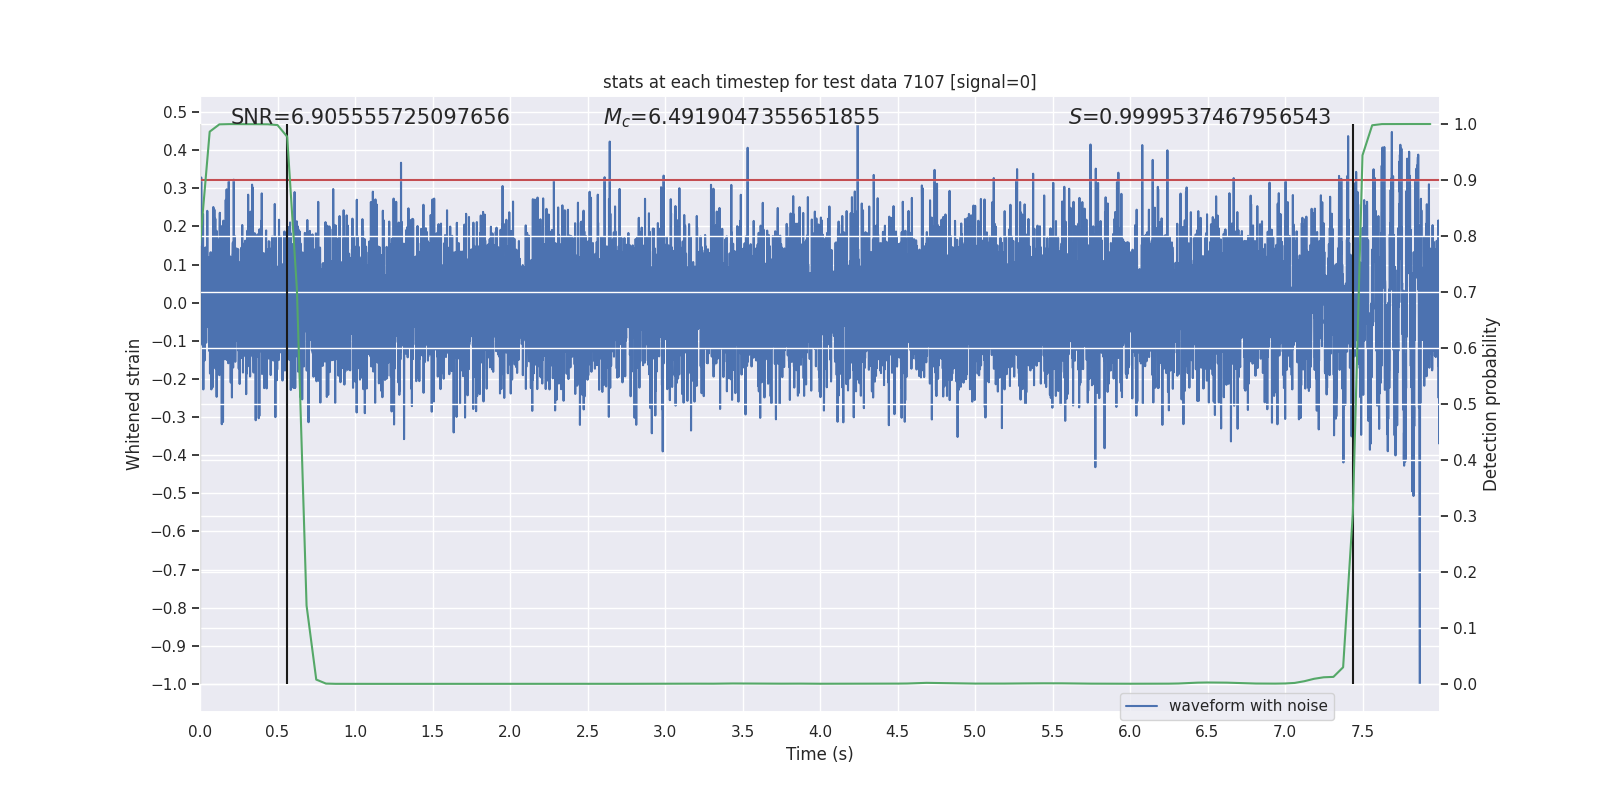Click the right axis tick label 0.9
Screen dimensions: 1600x800
point(1465,180)
